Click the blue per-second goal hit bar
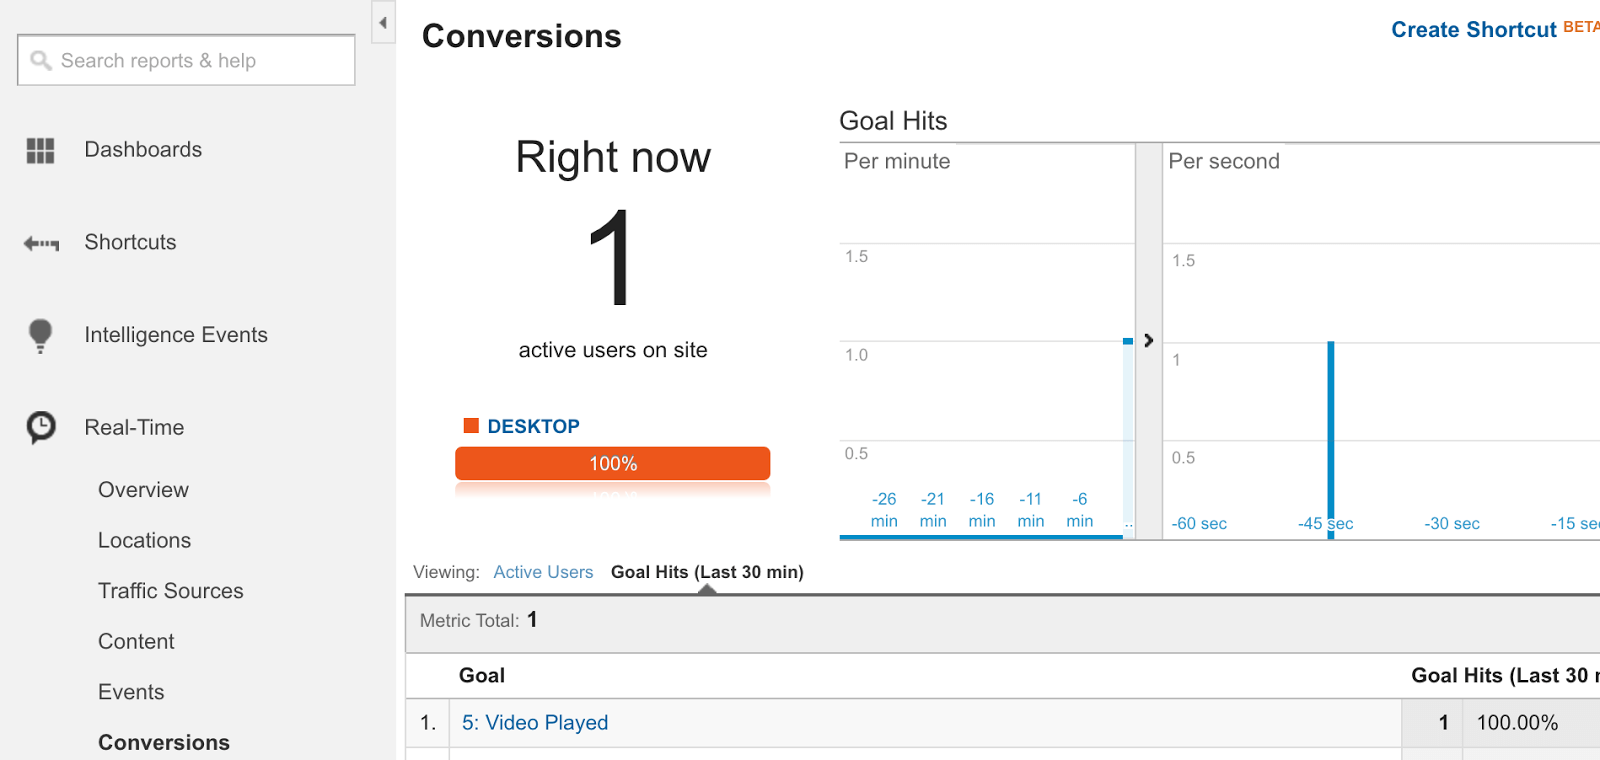The height and width of the screenshot is (760, 1600). 1331,430
